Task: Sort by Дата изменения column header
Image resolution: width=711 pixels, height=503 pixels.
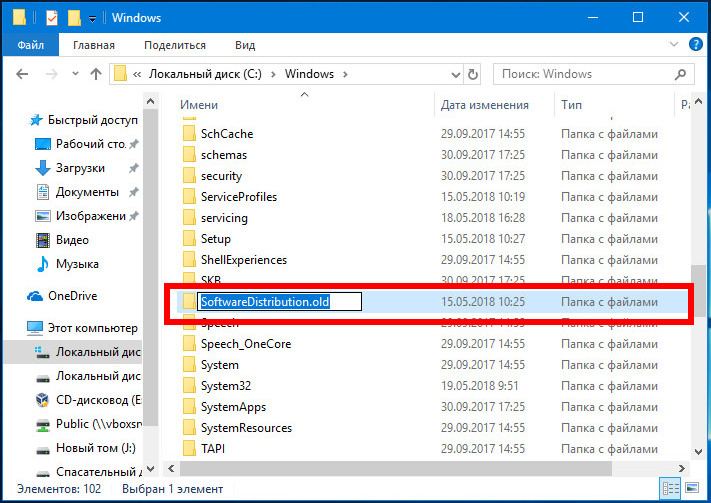Action: [x=485, y=105]
